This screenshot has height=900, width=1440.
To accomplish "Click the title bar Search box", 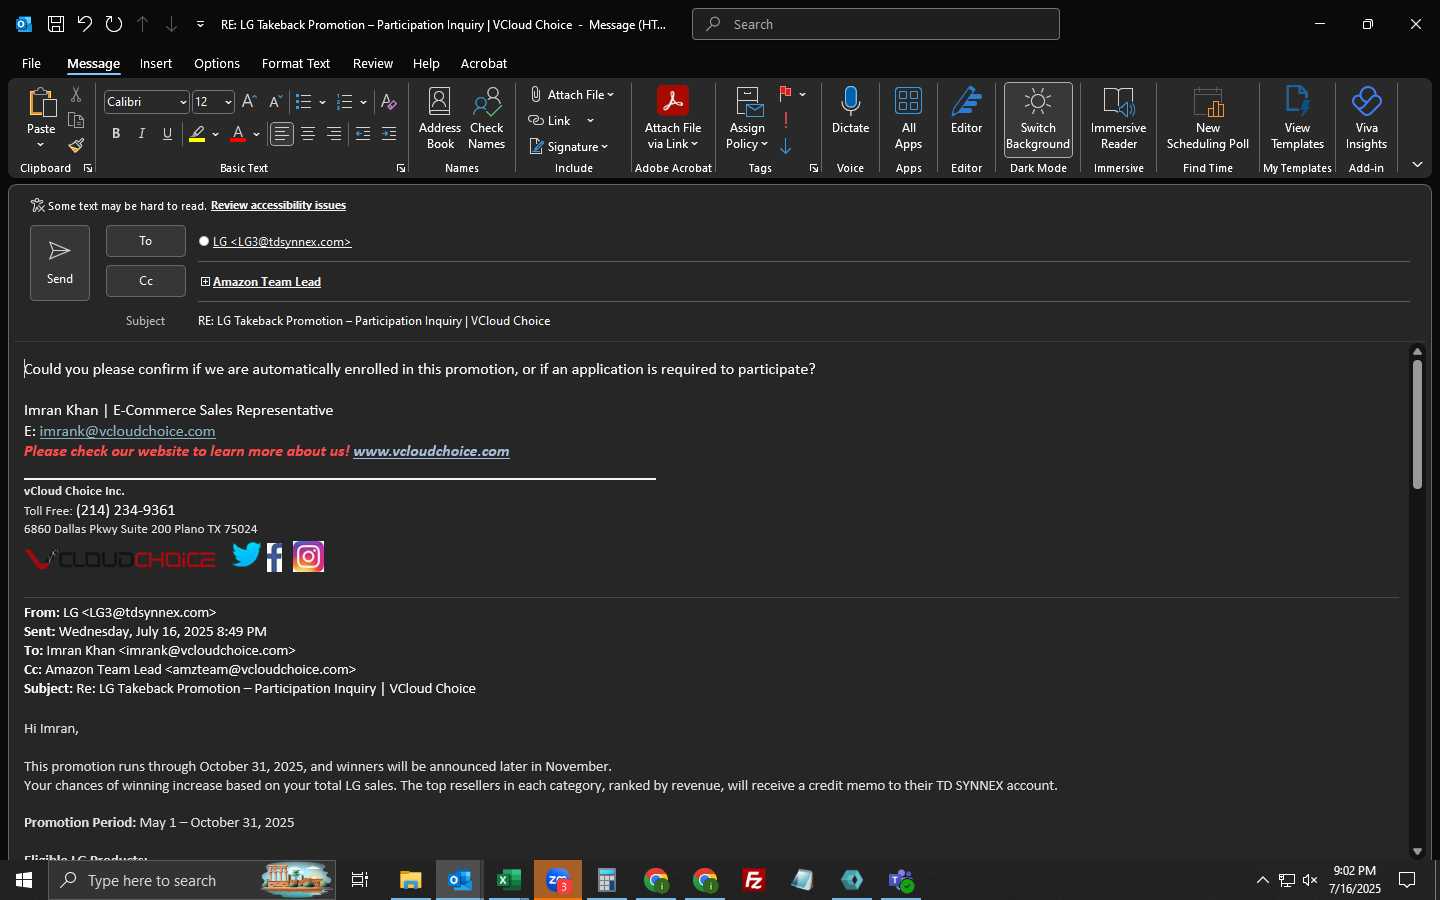I will pyautogui.click(x=876, y=24).
